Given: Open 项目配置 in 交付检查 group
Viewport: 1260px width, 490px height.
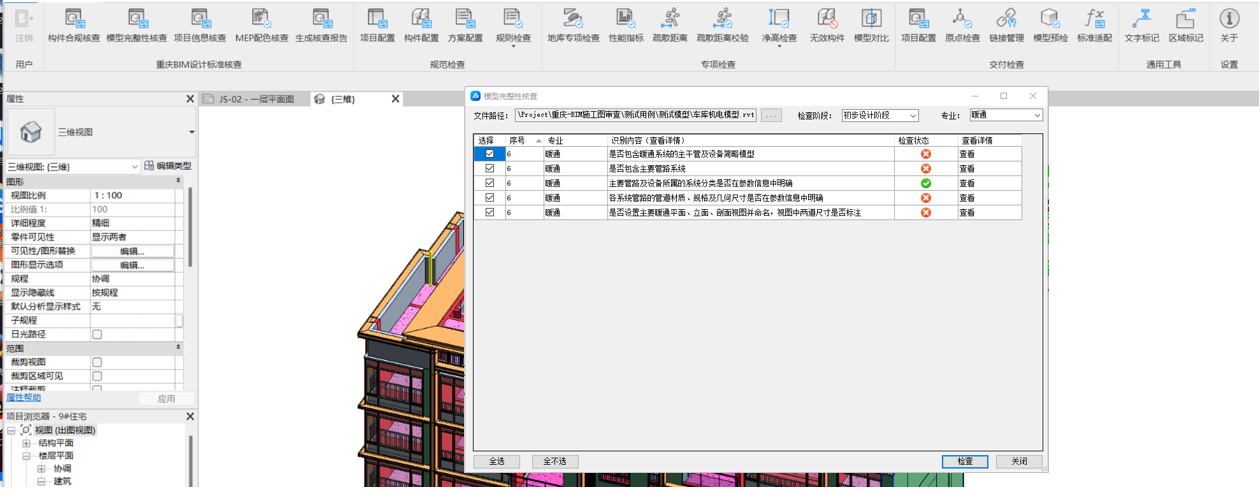Looking at the screenshot, I should [918, 26].
